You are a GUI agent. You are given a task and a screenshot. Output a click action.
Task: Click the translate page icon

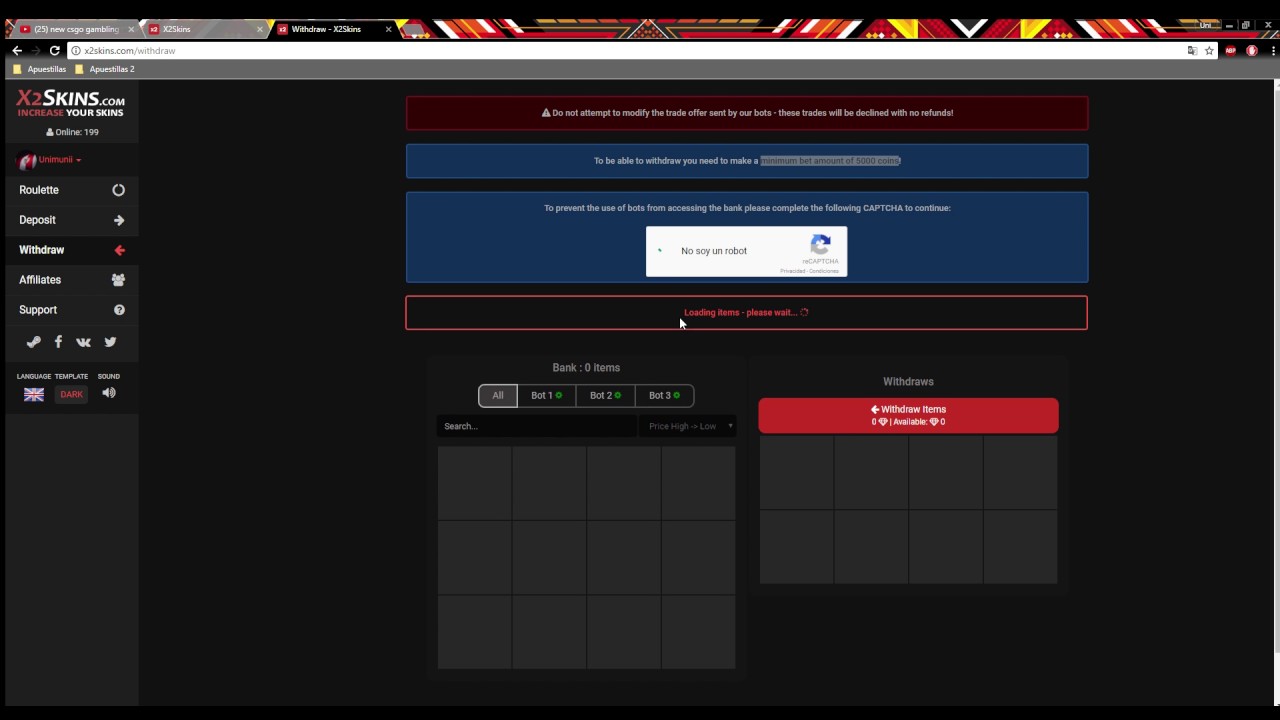point(1192,50)
